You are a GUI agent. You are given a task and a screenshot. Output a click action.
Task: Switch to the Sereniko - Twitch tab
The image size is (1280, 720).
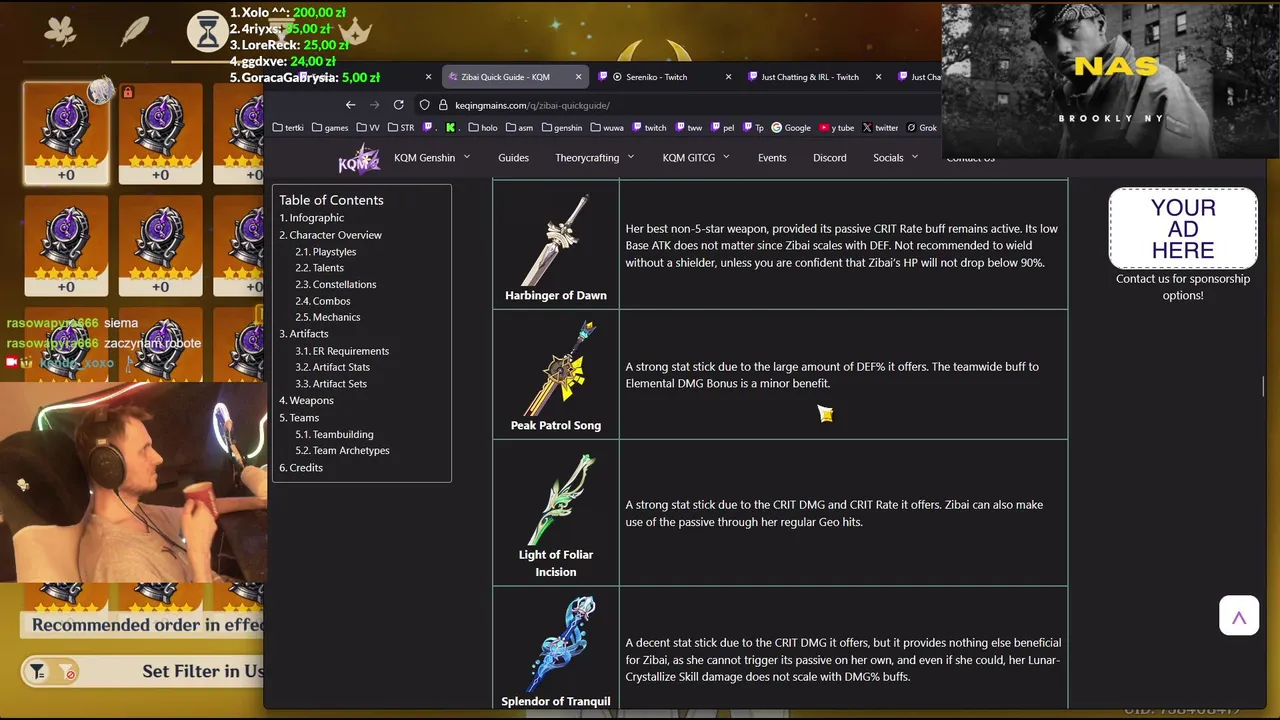[x=656, y=77]
